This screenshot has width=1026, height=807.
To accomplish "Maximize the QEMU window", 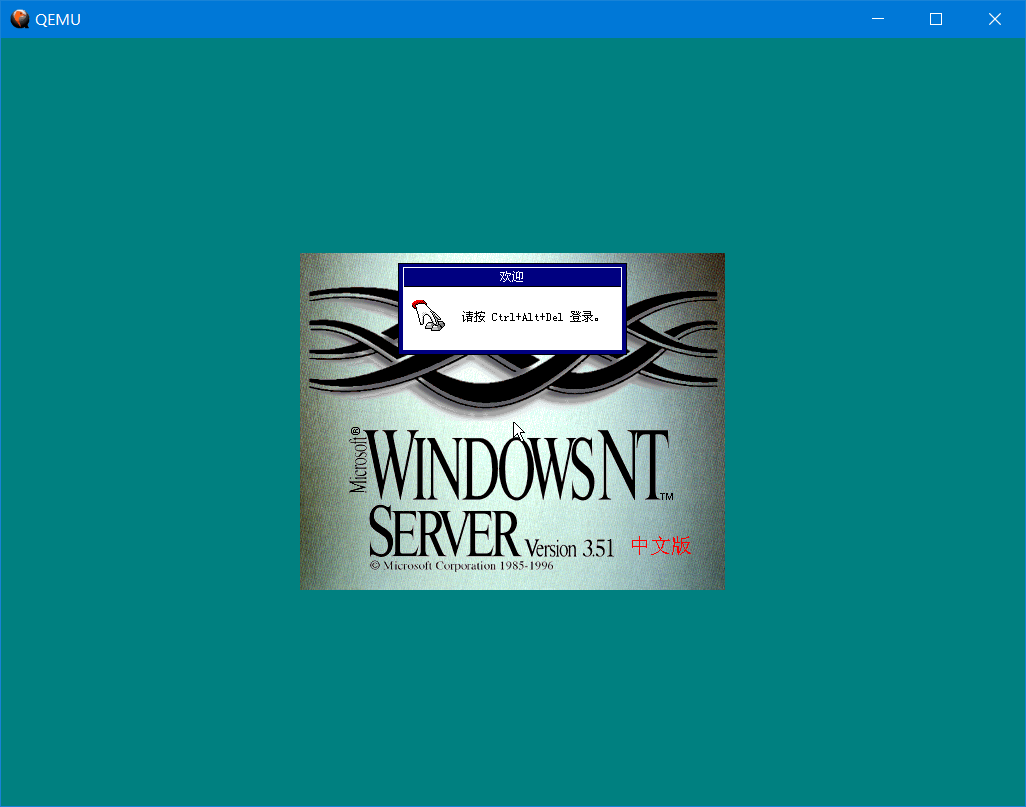I will [936, 19].
